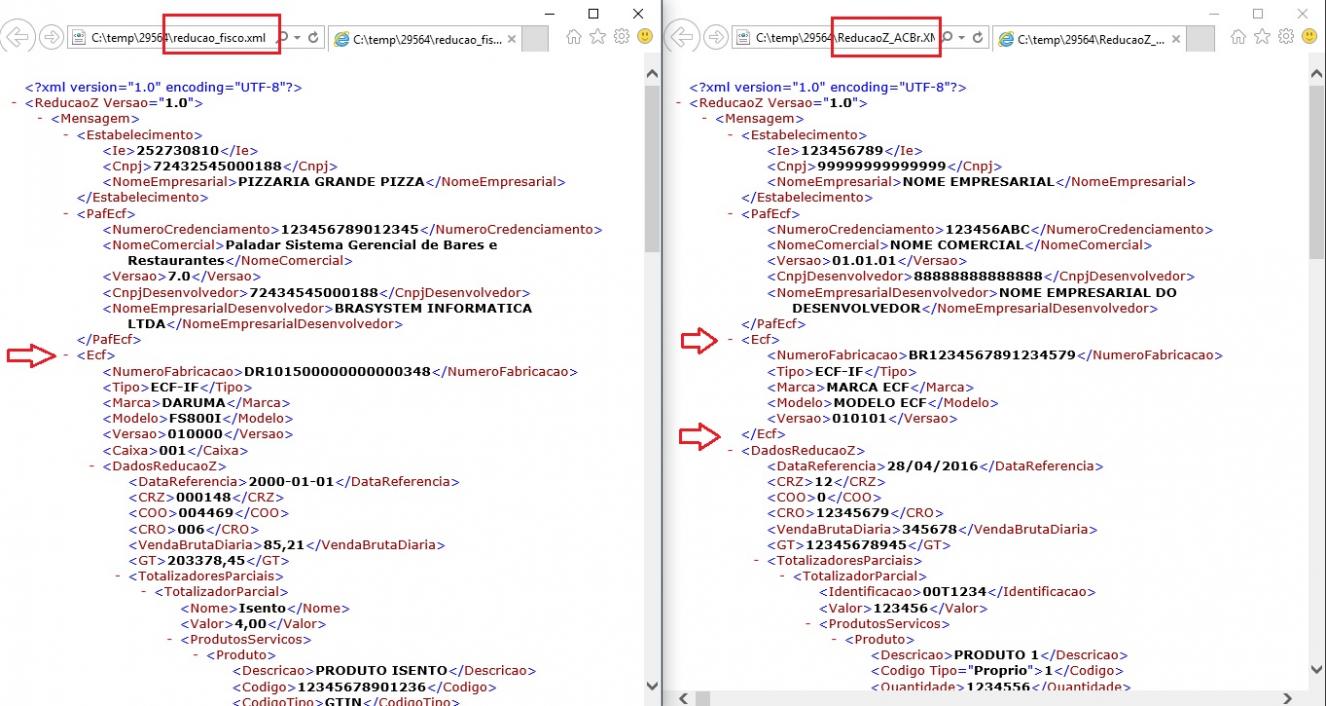Click scroll-left arrow in right window

(x=685, y=697)
